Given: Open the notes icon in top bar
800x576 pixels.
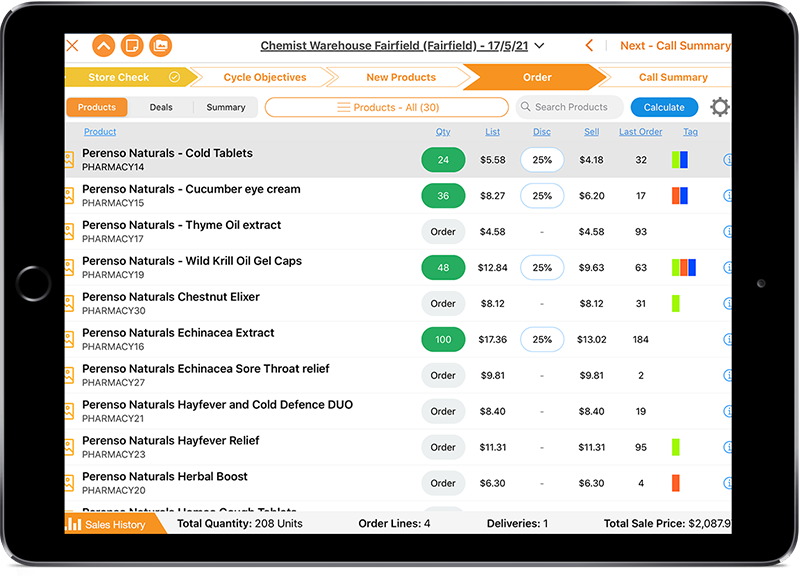Looking at the screenshot, I should [131, 46].
